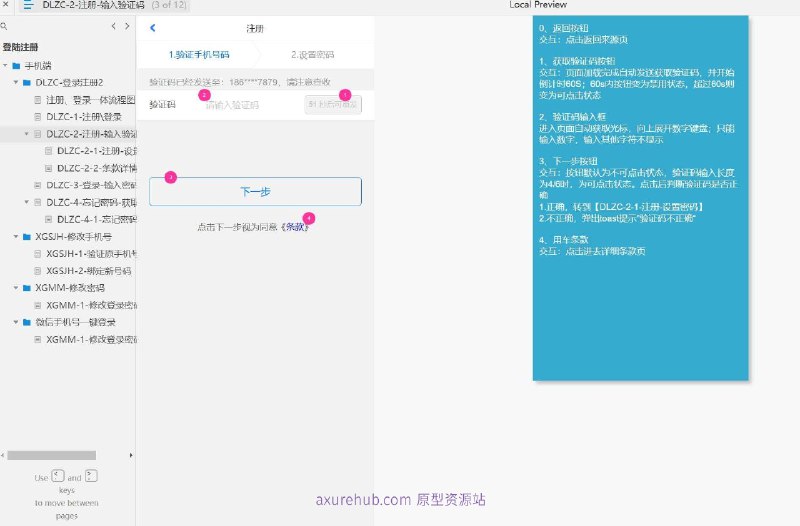Click the 手机端 folder icon
Image resolution: width=800 pixels, height=526 pixels.
(x=16, y=66)
